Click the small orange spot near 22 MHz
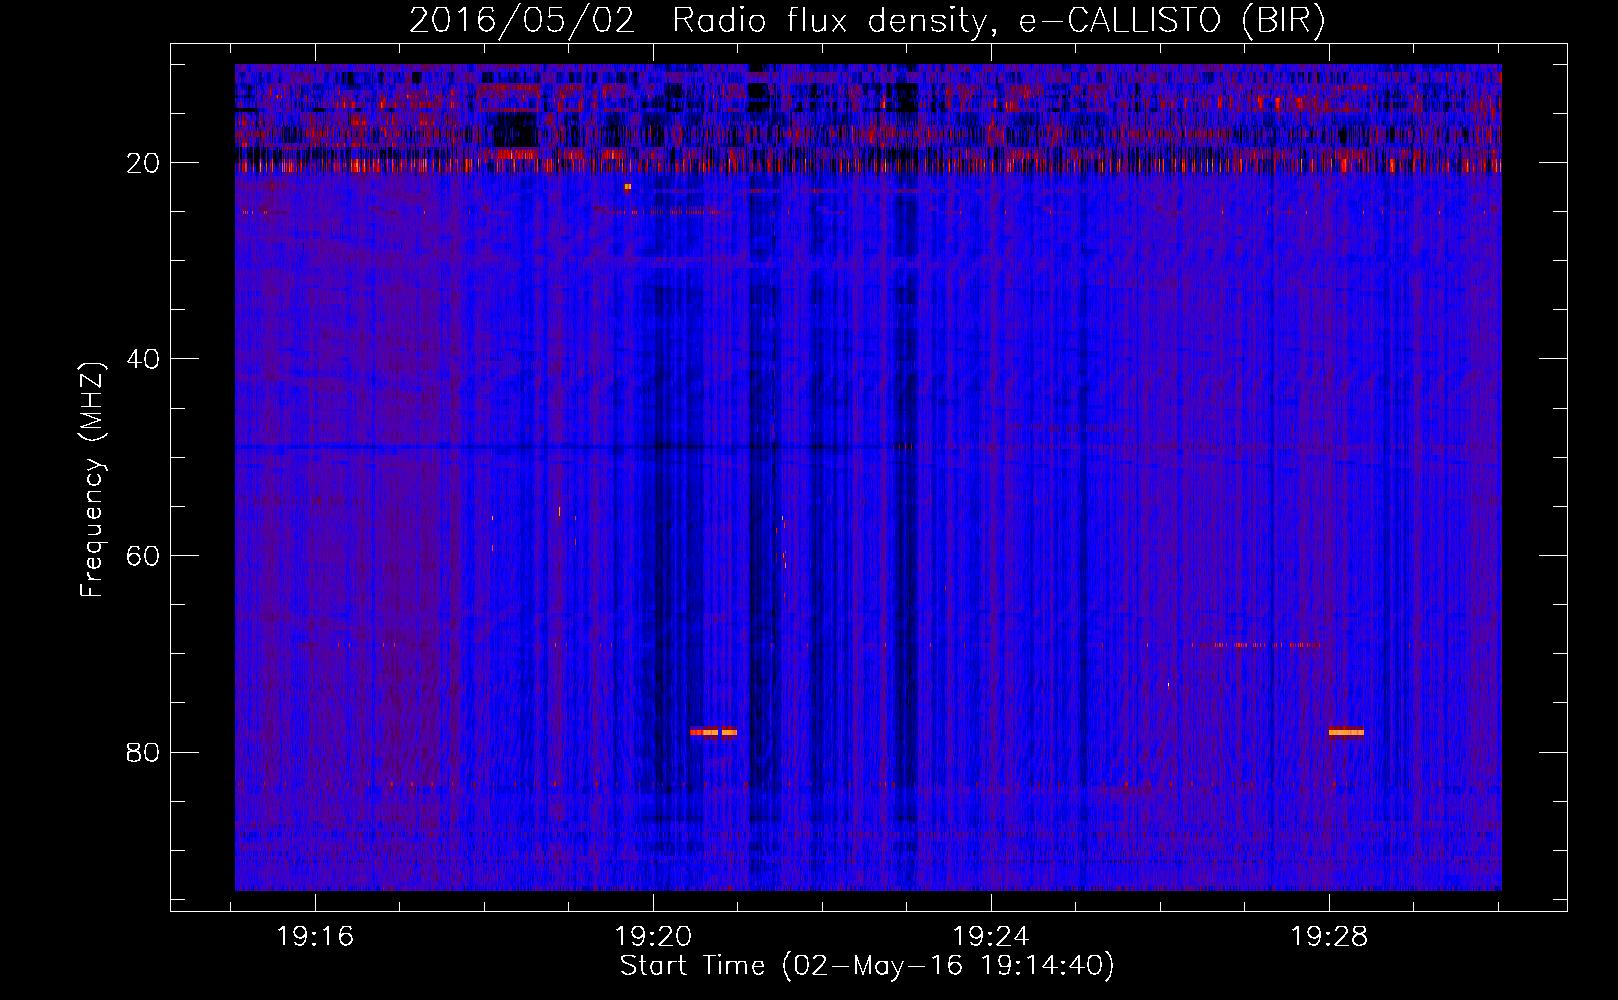Screen dimensions: 1618x1000 [x=628, y=187]
